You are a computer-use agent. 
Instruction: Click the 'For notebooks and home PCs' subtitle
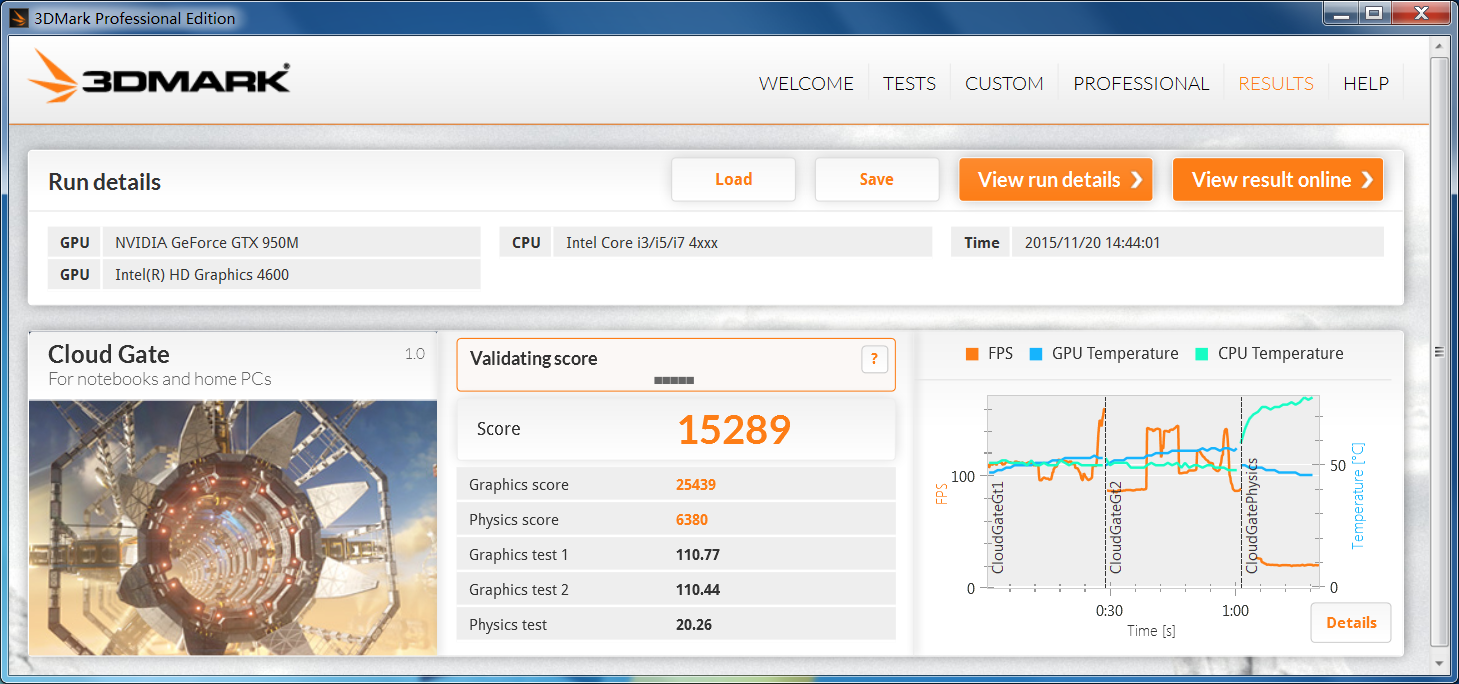[x=160, y=379]
